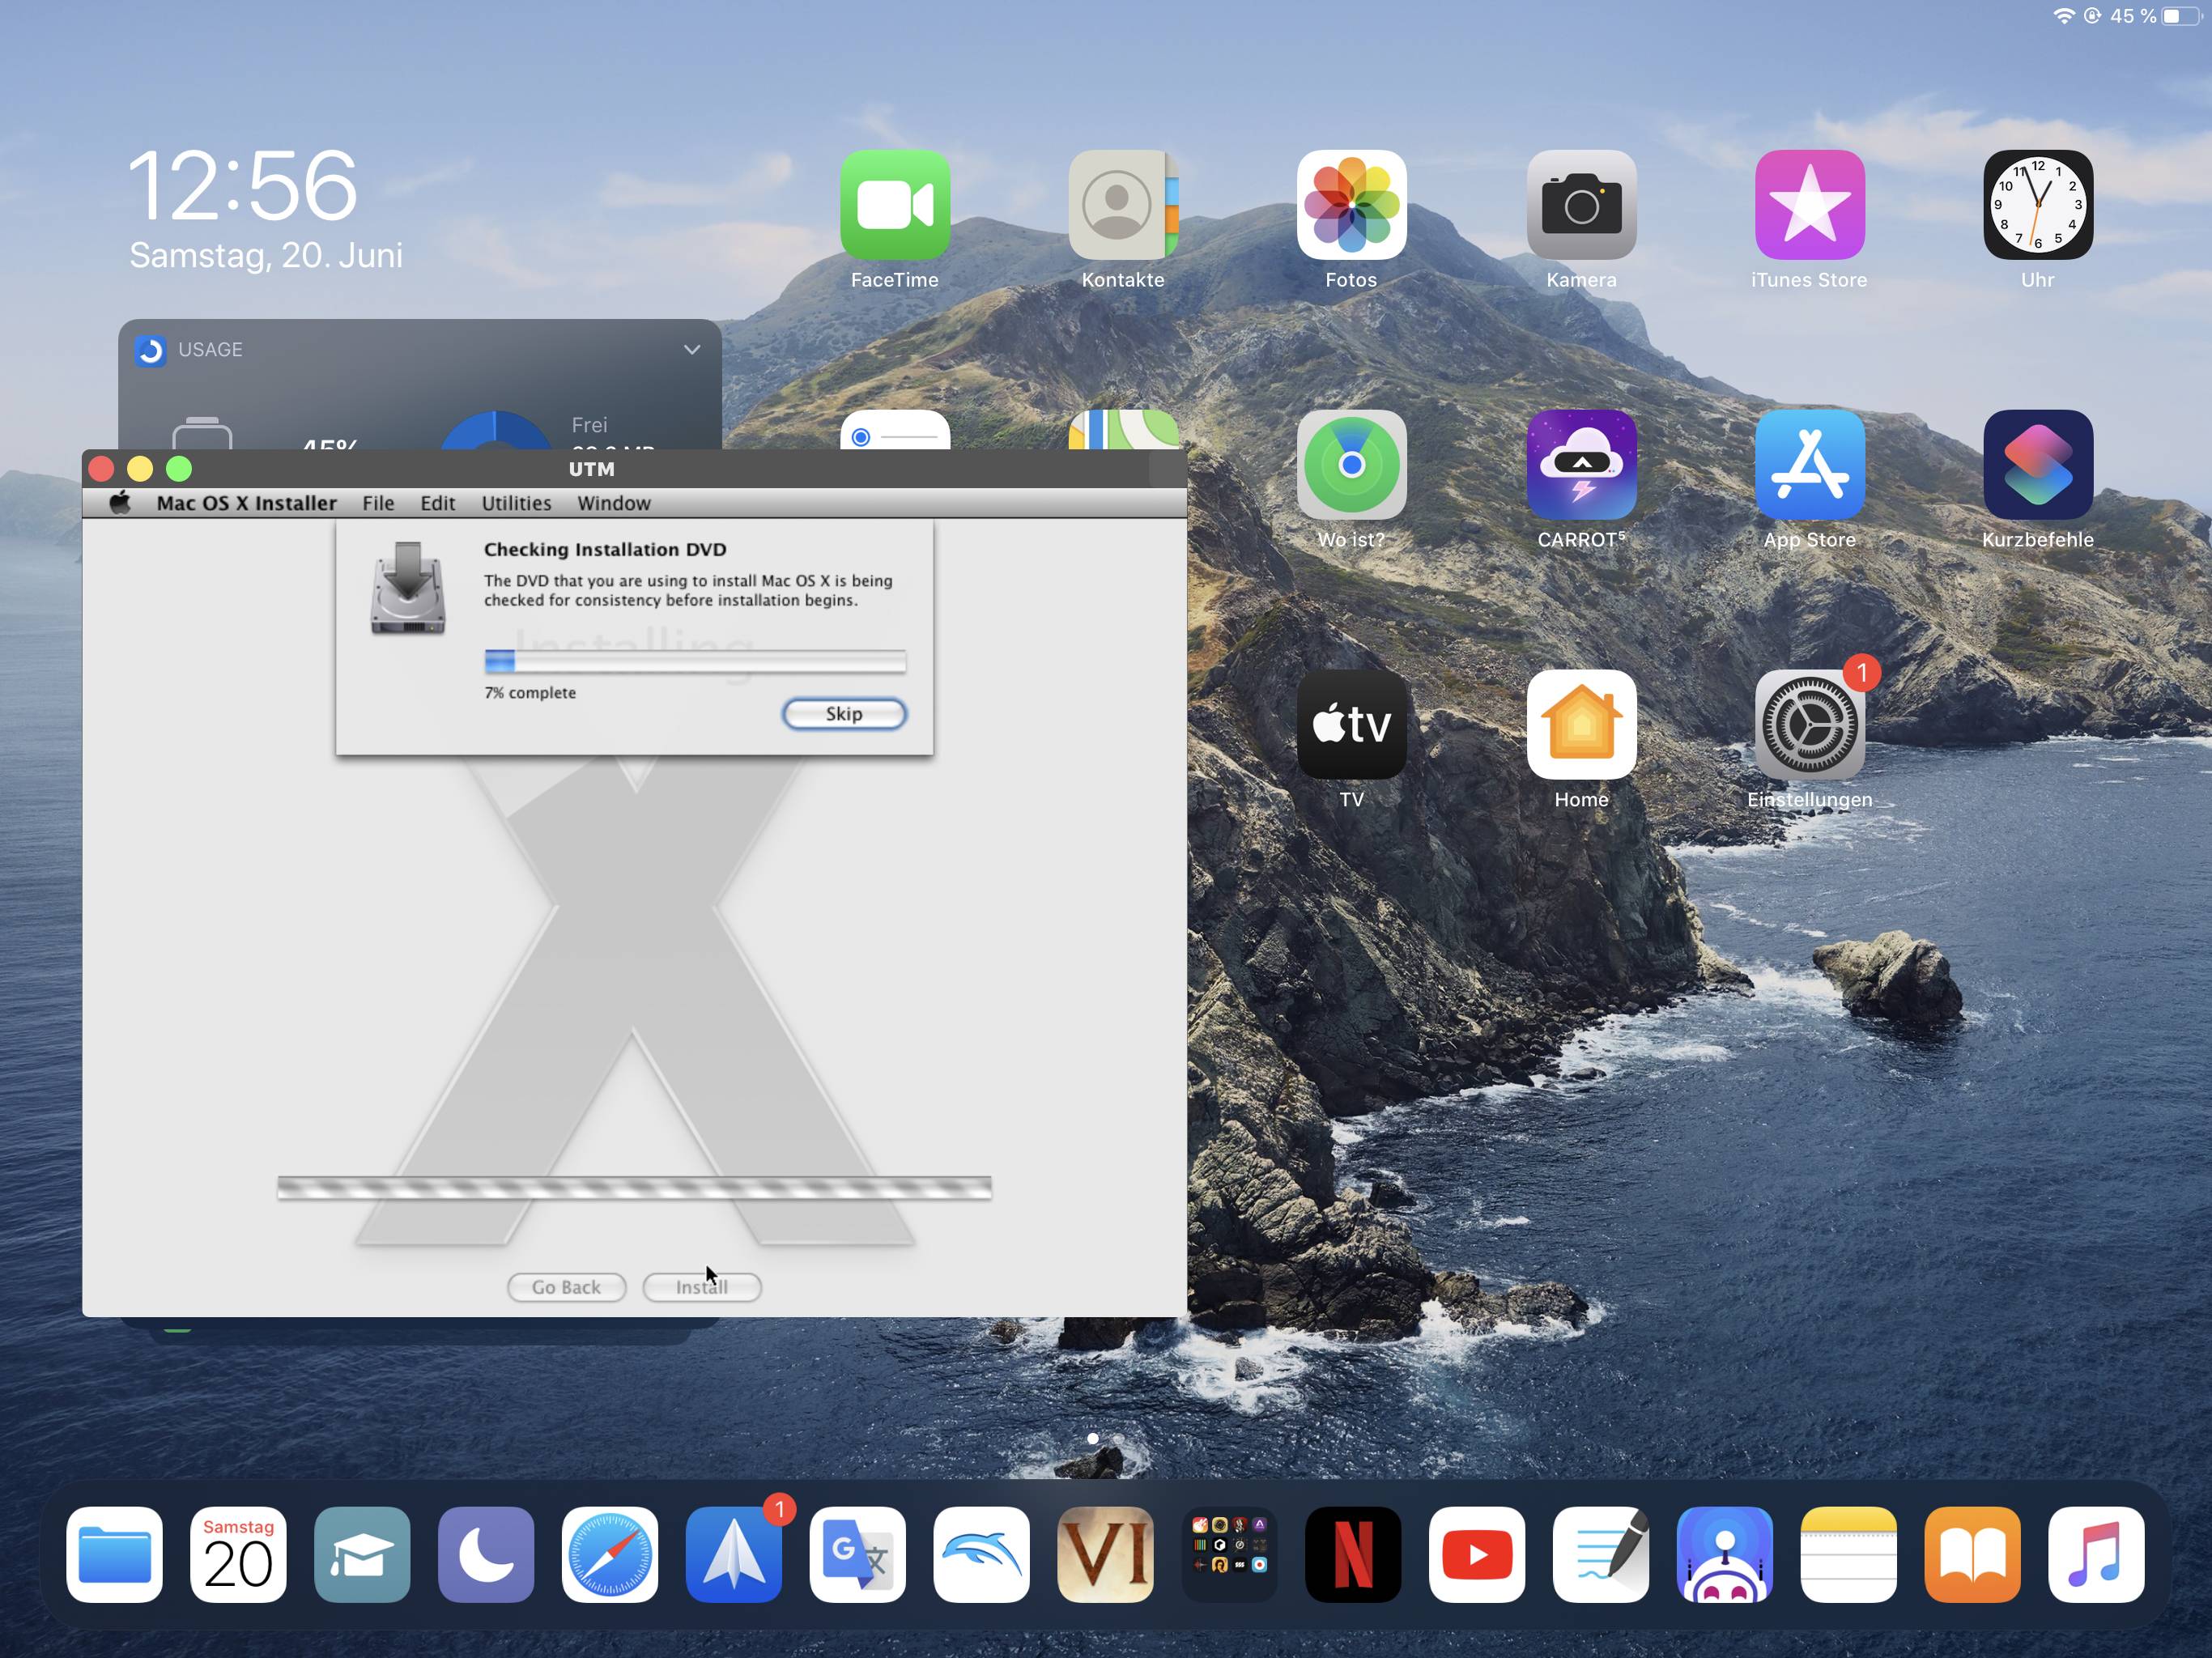Viewport: 2212px width, 1658px height.
Task: Collapse the Usage widget chevron
Action: pyautogui.click(x=691, y=349)
